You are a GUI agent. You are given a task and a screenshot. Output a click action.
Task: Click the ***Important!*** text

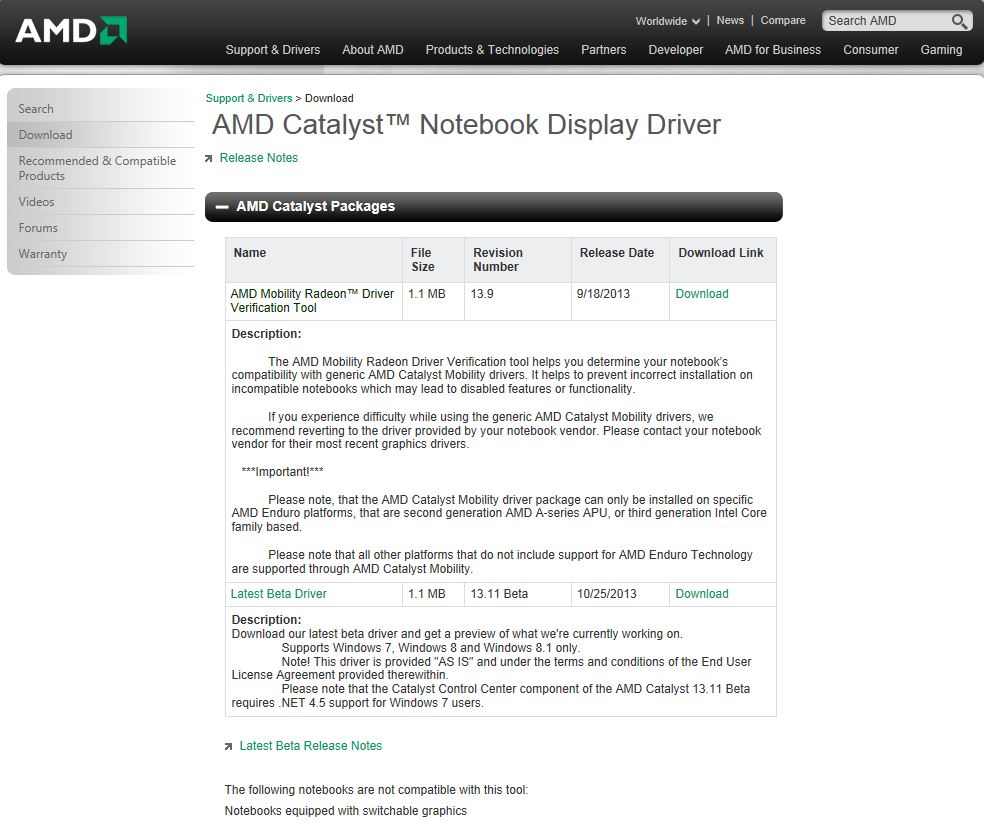[x=282, y=472]
